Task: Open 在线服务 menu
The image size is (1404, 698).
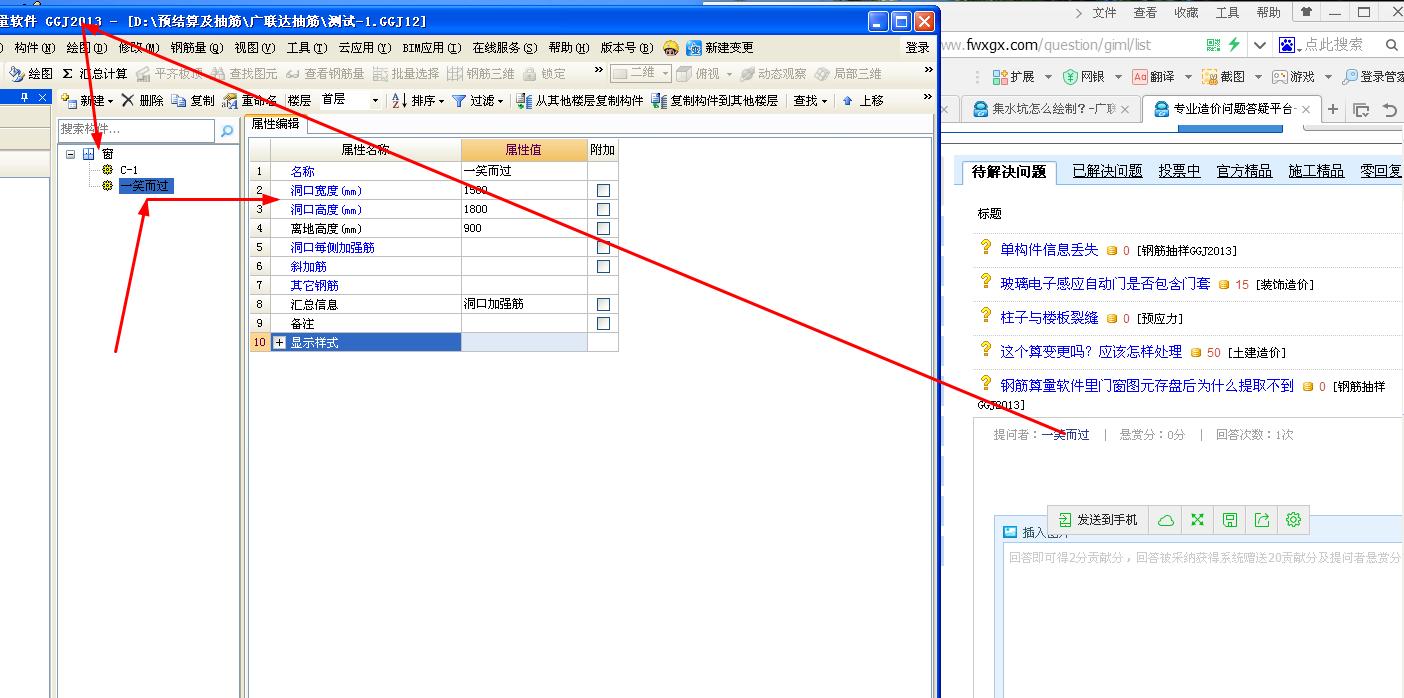Action: (x=505, y=47)
